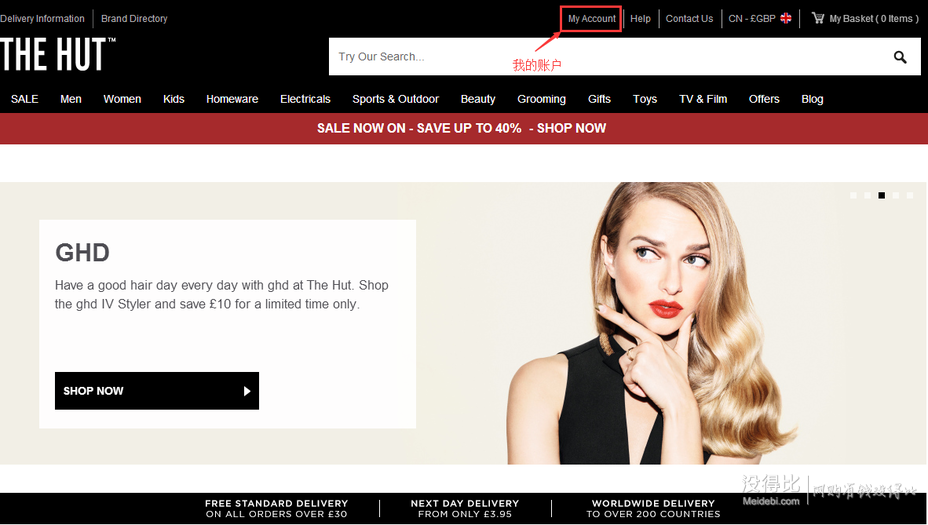Open the shopping basket cart icon
The height and width of the screenshot is (525, 928).
pos(818,18)
